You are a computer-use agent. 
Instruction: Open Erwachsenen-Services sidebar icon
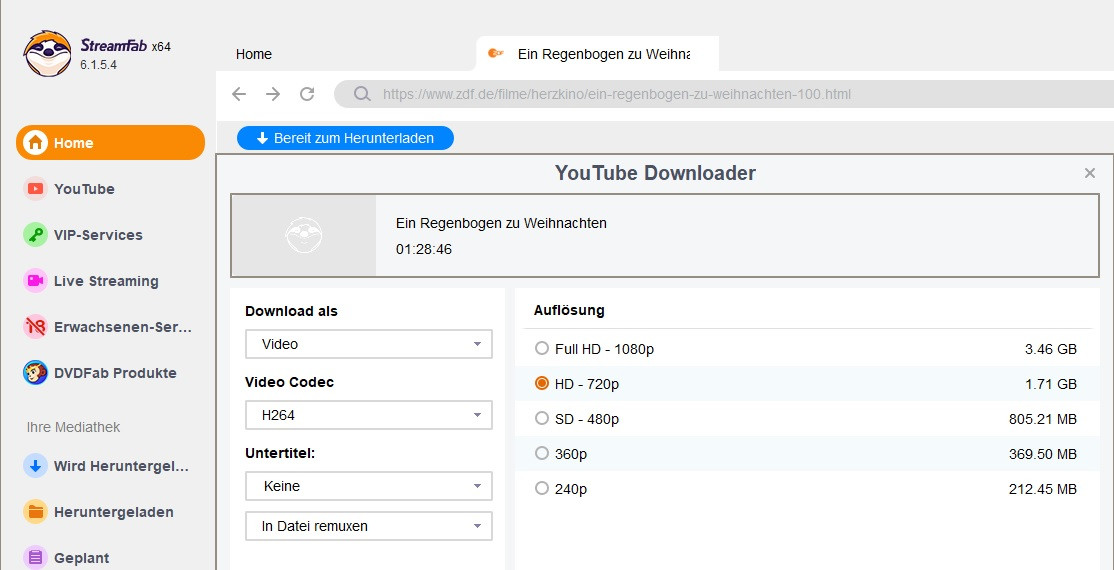36,327
